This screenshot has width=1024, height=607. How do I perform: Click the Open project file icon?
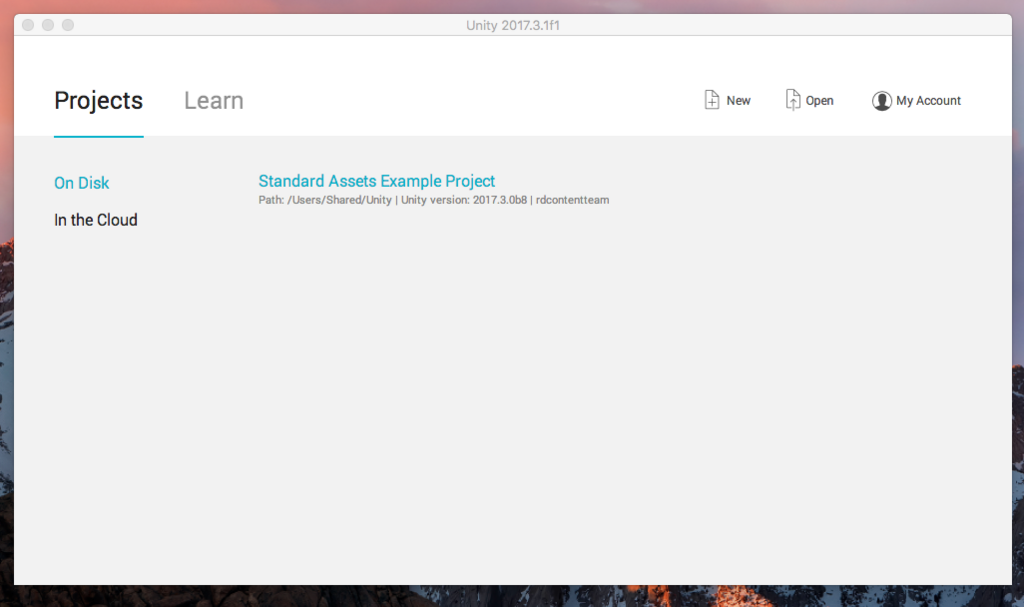(792, 100)
